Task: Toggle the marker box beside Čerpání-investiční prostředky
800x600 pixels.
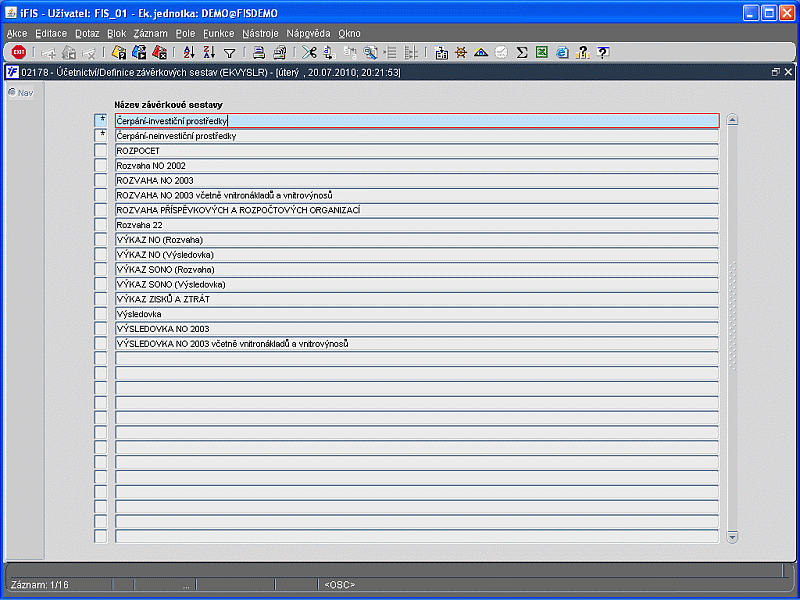Action: (x=101, y=120)
